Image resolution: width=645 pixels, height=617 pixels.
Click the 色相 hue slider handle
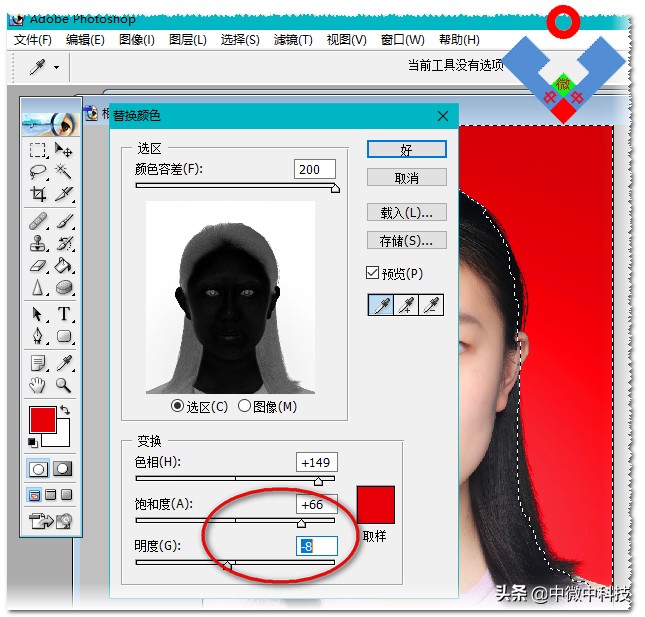318,481
